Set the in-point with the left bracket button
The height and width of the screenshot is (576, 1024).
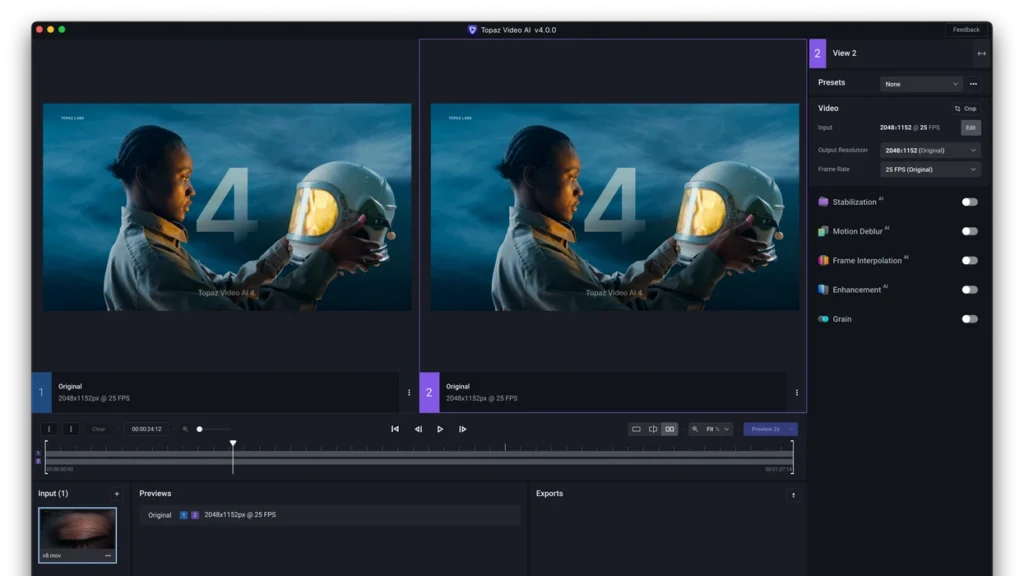(x=49, y=429)
